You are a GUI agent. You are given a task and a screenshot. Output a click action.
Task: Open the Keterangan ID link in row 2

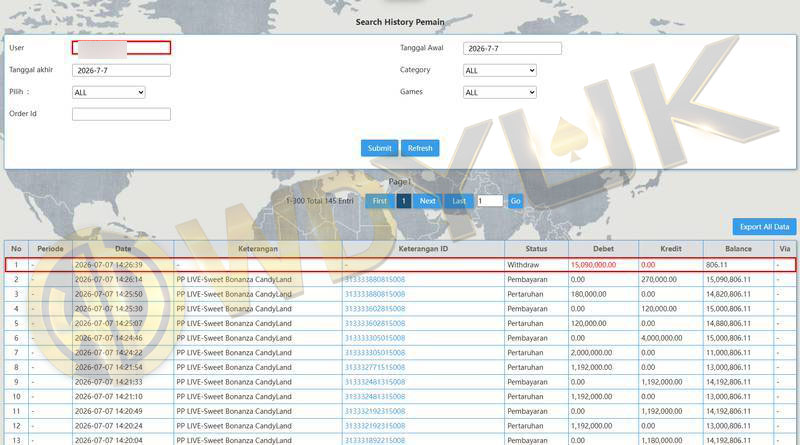375,280
